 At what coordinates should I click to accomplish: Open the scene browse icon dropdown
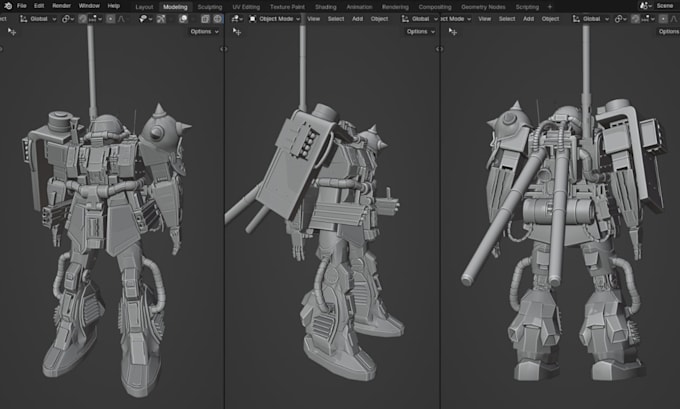(646, 6)
